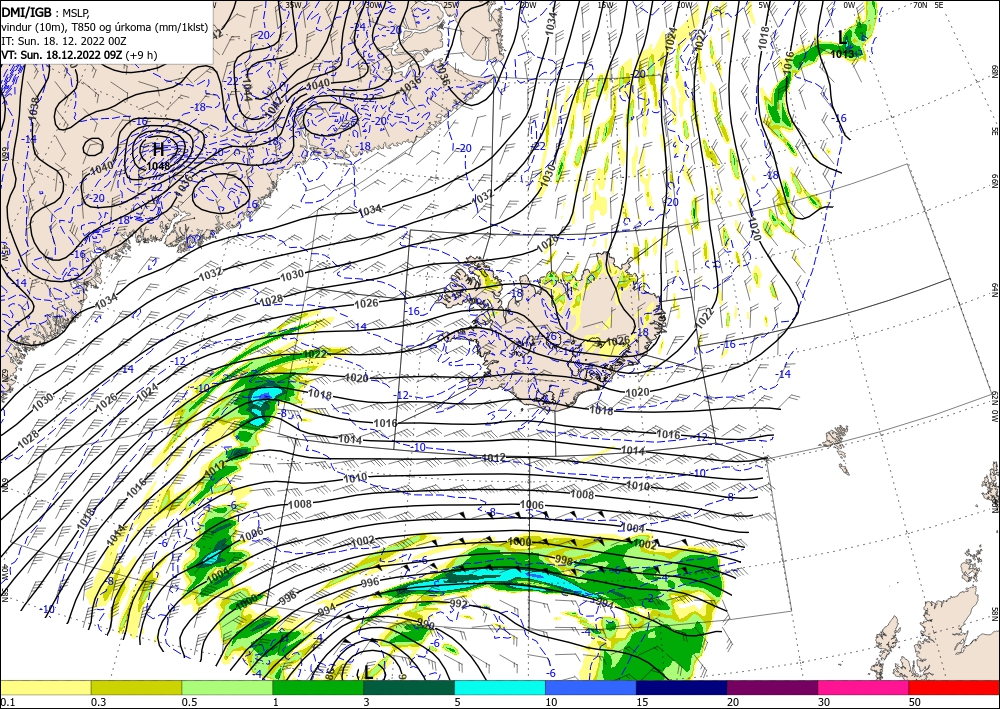Click the '35W' longitude label at top

[293, 5]
